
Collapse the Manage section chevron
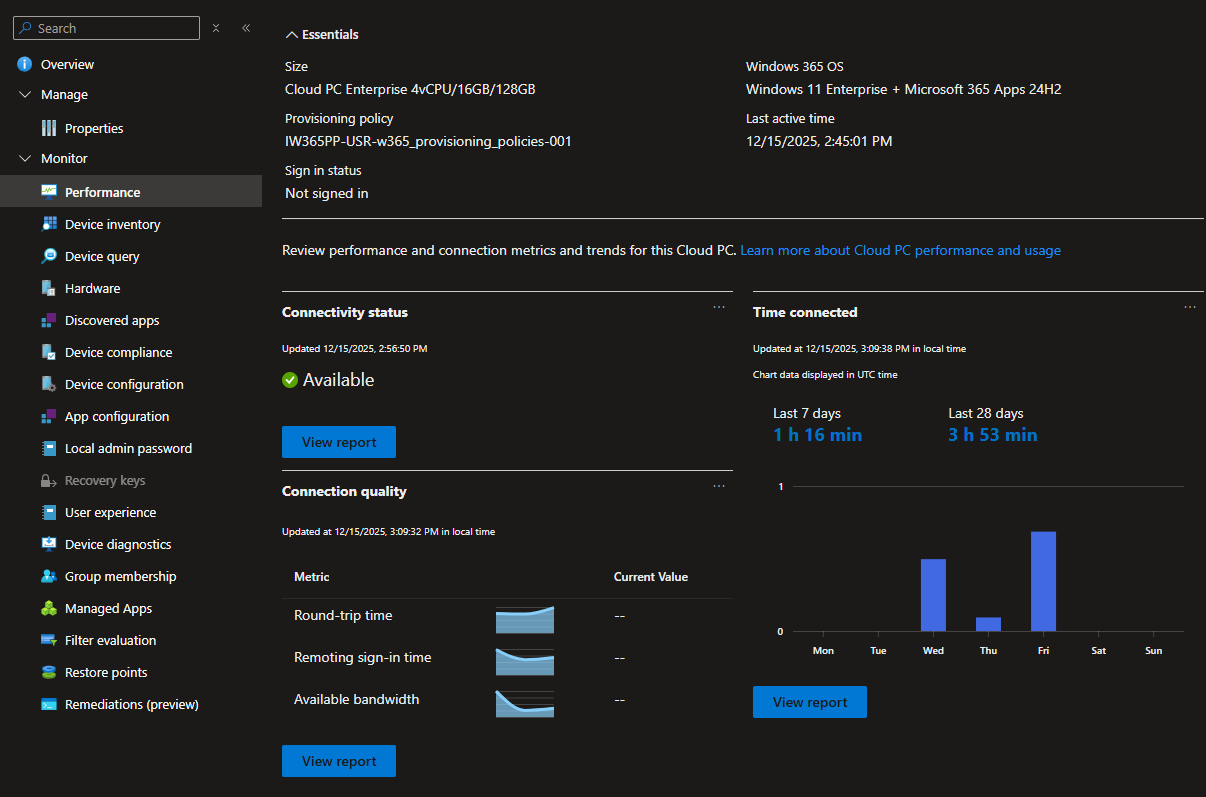click(25, 94)
